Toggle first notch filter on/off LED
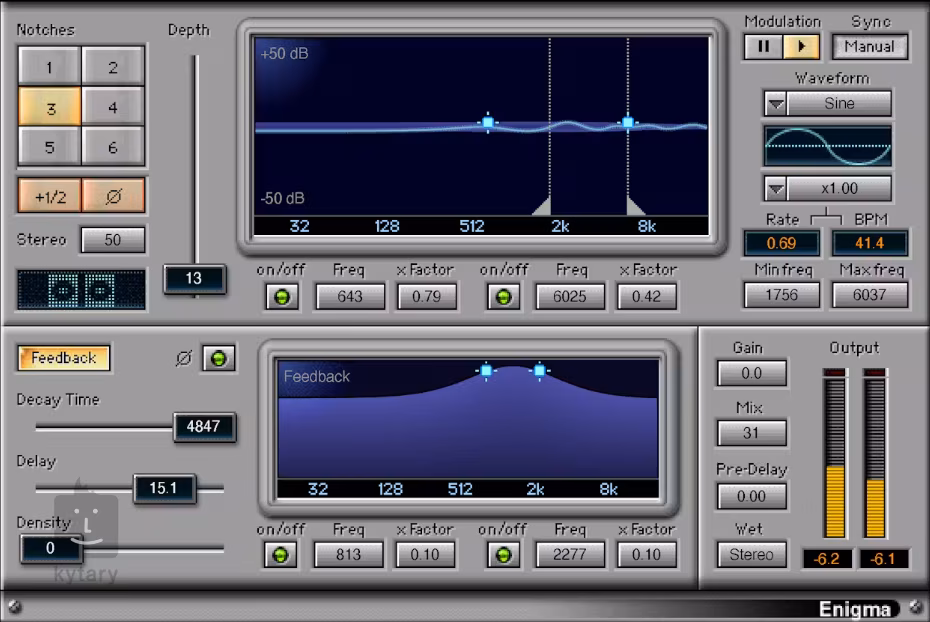 (284, 297)
